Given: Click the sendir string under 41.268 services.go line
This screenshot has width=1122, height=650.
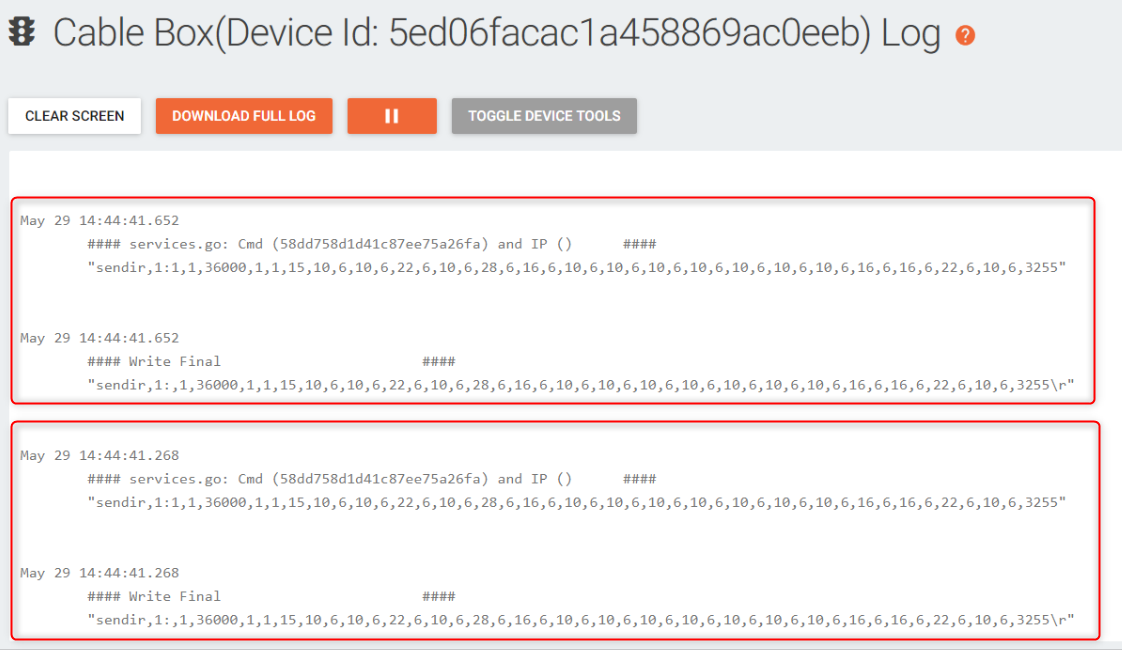Looking at the screenshot, I should [x=577, y=503].
